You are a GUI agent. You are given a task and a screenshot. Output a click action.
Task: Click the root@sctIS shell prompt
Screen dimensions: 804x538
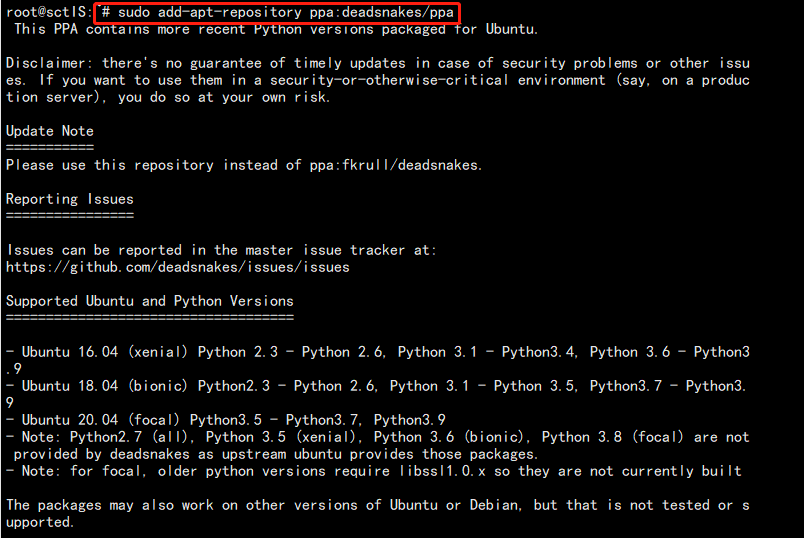(x=45, y=12)
